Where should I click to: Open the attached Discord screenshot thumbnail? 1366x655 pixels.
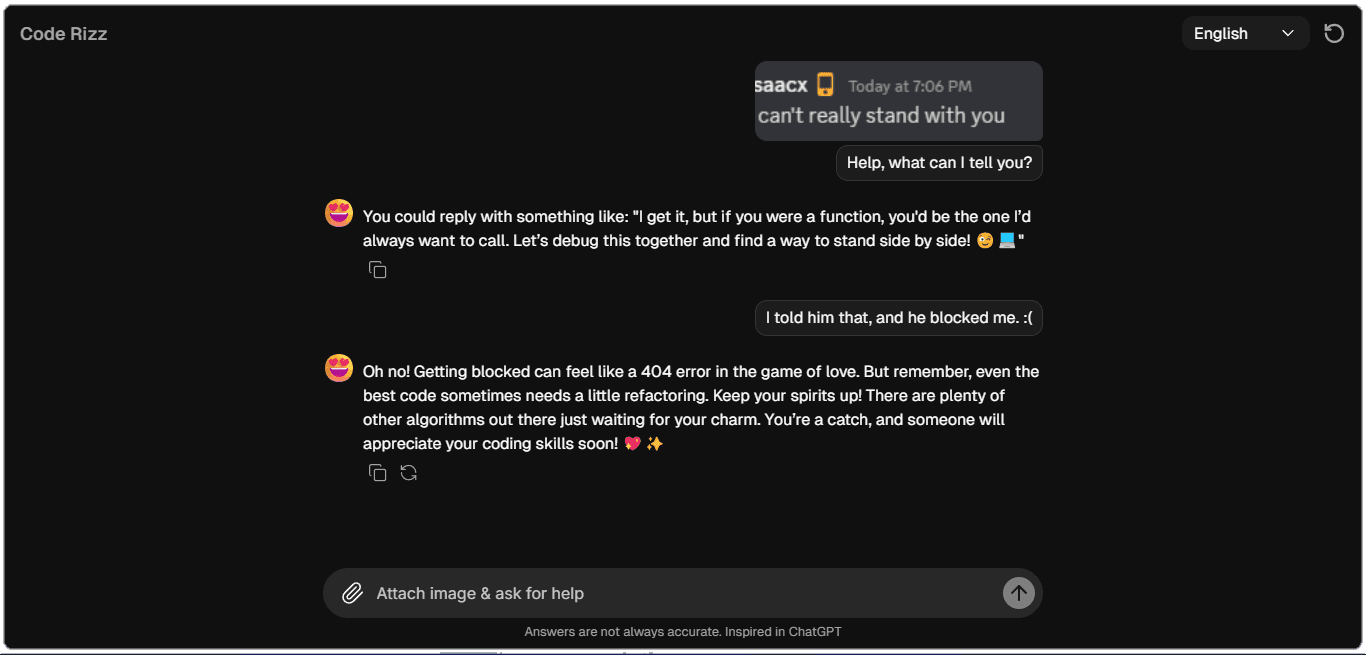point(899,101)
